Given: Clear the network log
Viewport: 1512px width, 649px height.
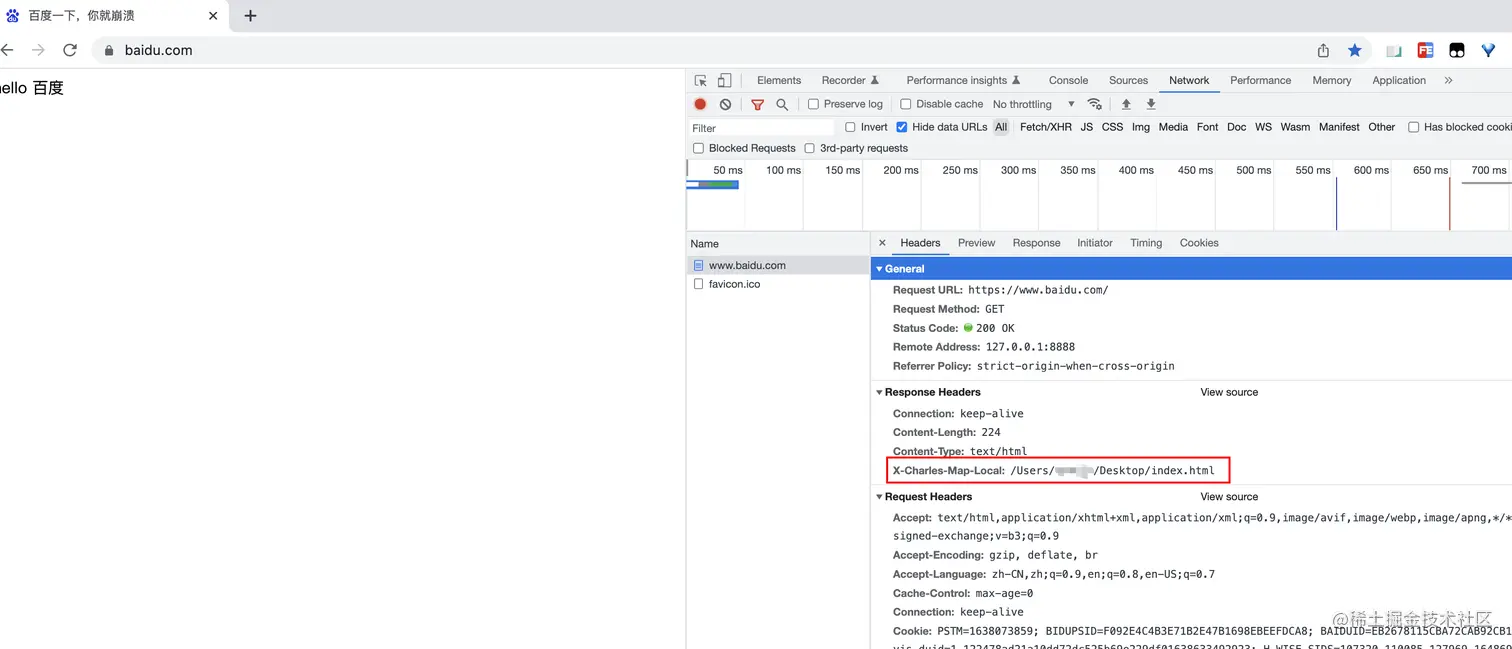Looking at the screenshot, I should [725, 104].
